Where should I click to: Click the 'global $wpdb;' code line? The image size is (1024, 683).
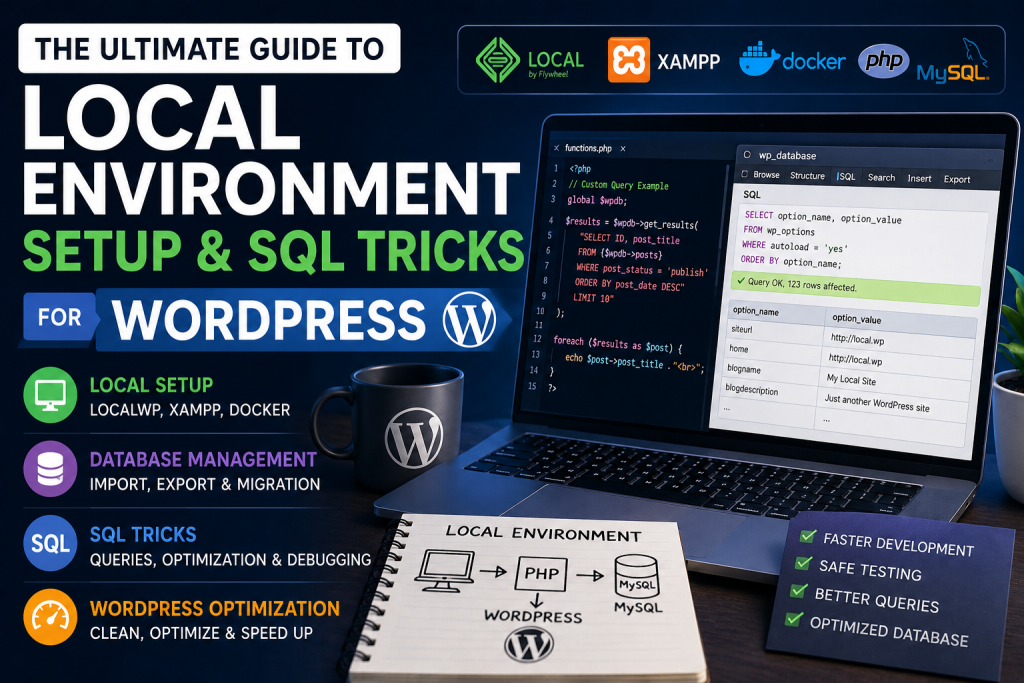[597, 200]
